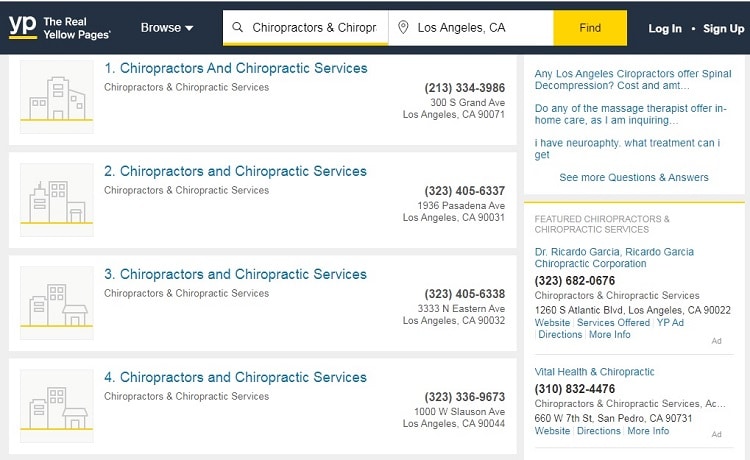Click Services Offered for Ricardo Garcia
Screen dimensions: 750x460
(x=613, y=323)
